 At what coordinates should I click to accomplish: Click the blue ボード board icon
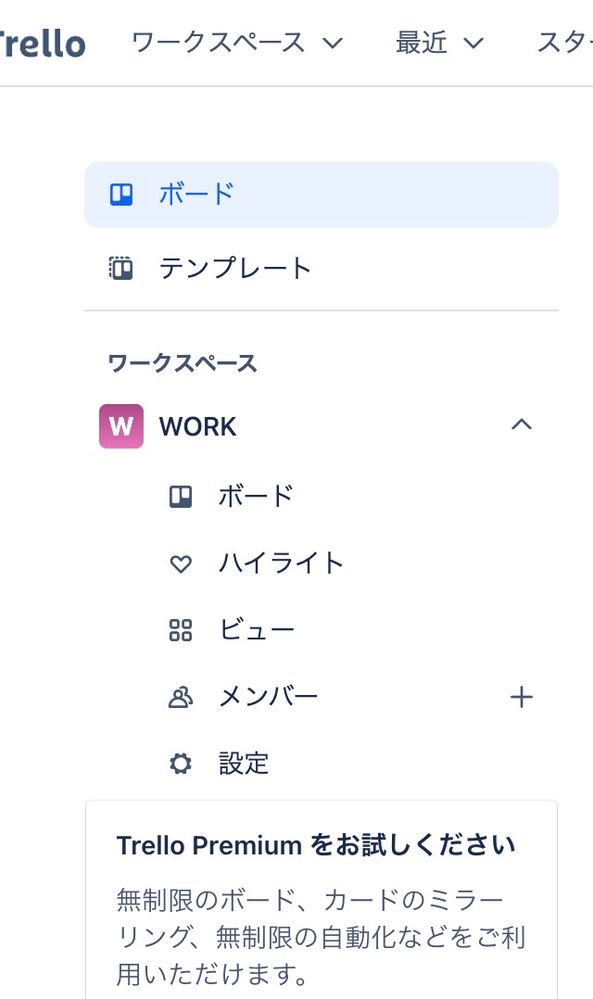121,194
